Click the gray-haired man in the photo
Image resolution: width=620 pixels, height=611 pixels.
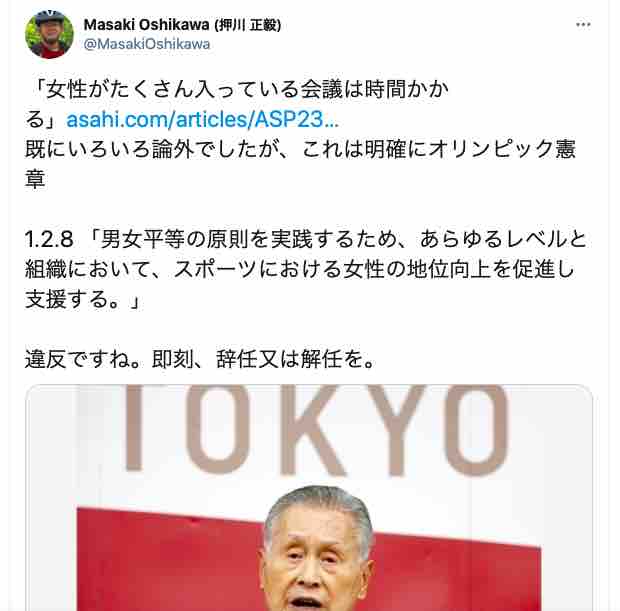[318, 550]
